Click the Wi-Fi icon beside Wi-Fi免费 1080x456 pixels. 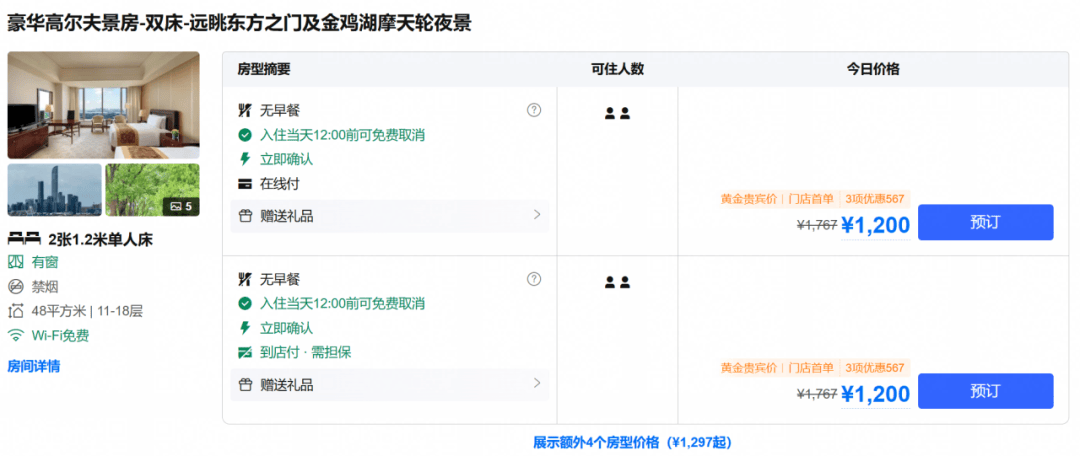pyautogui.click(x=15, y=336)
